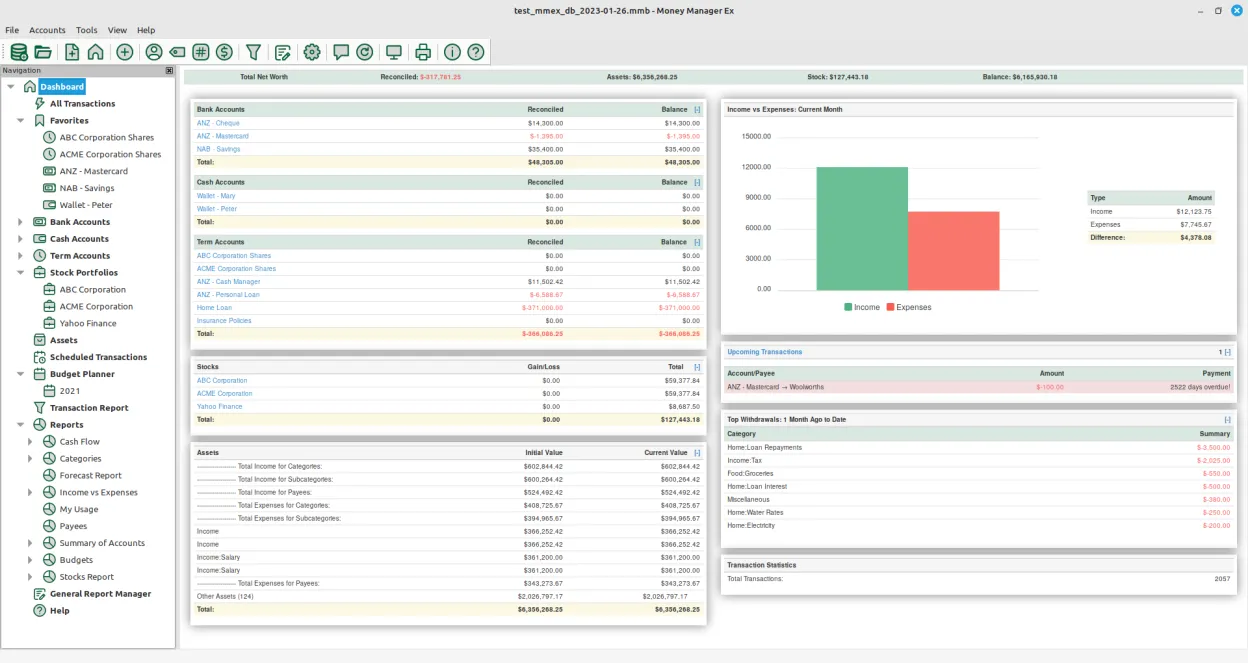The image size is (1248, 663).
Task: Expand the Bank Accounts tree node
Action: click(x=20, y=222)
